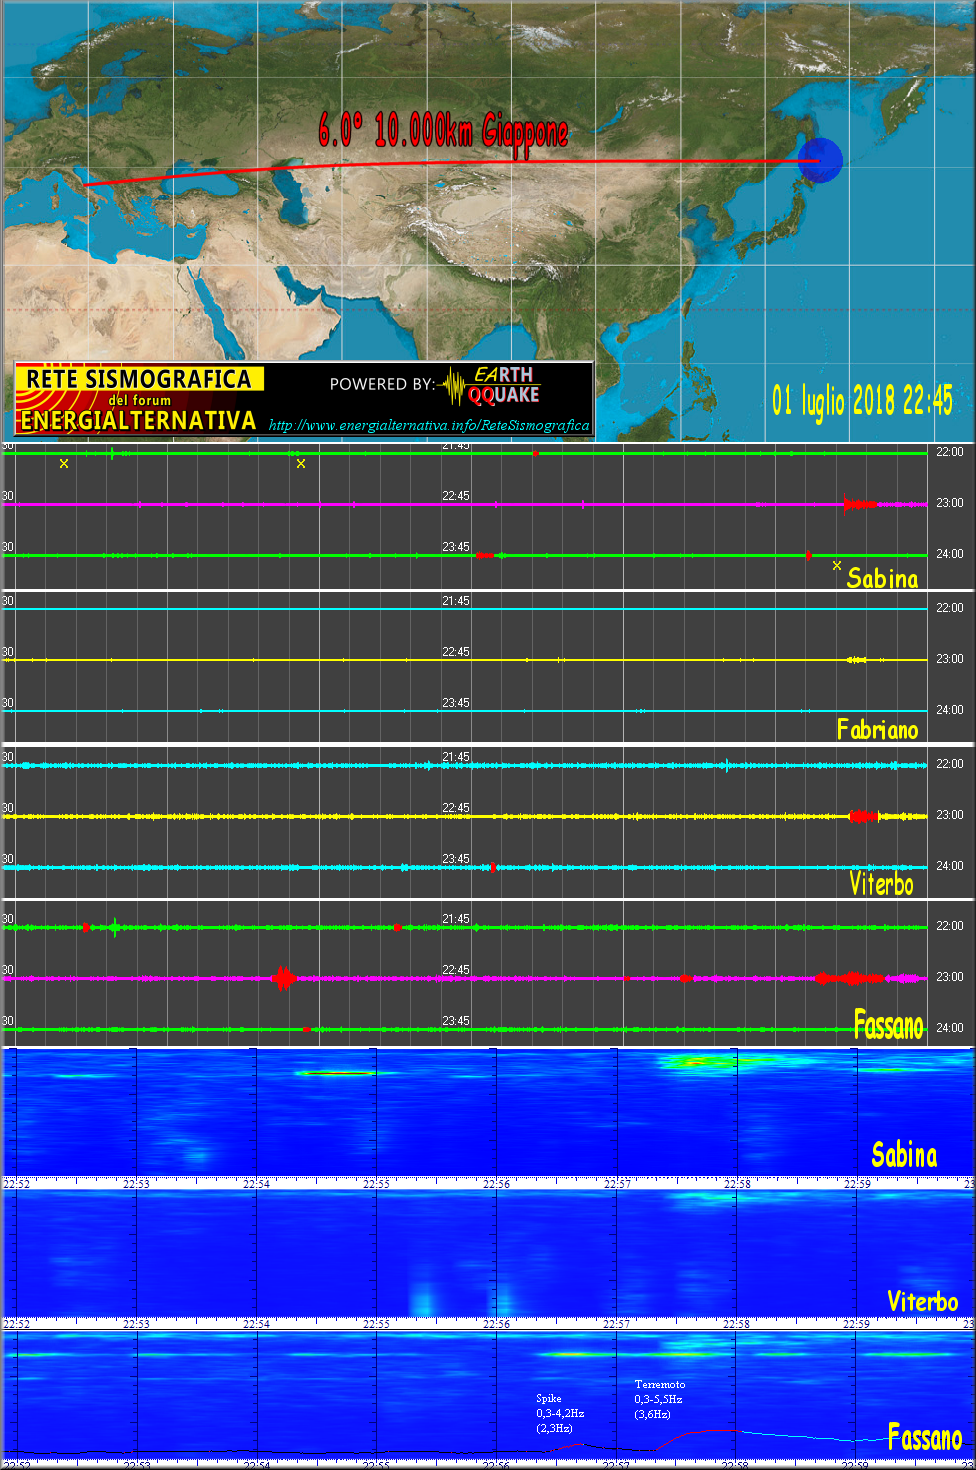Click the 22:45 mid label on the Viterbo trace
Image resolution: width=976 pixels, height=1470 pixels.
(x=456, y=808)
